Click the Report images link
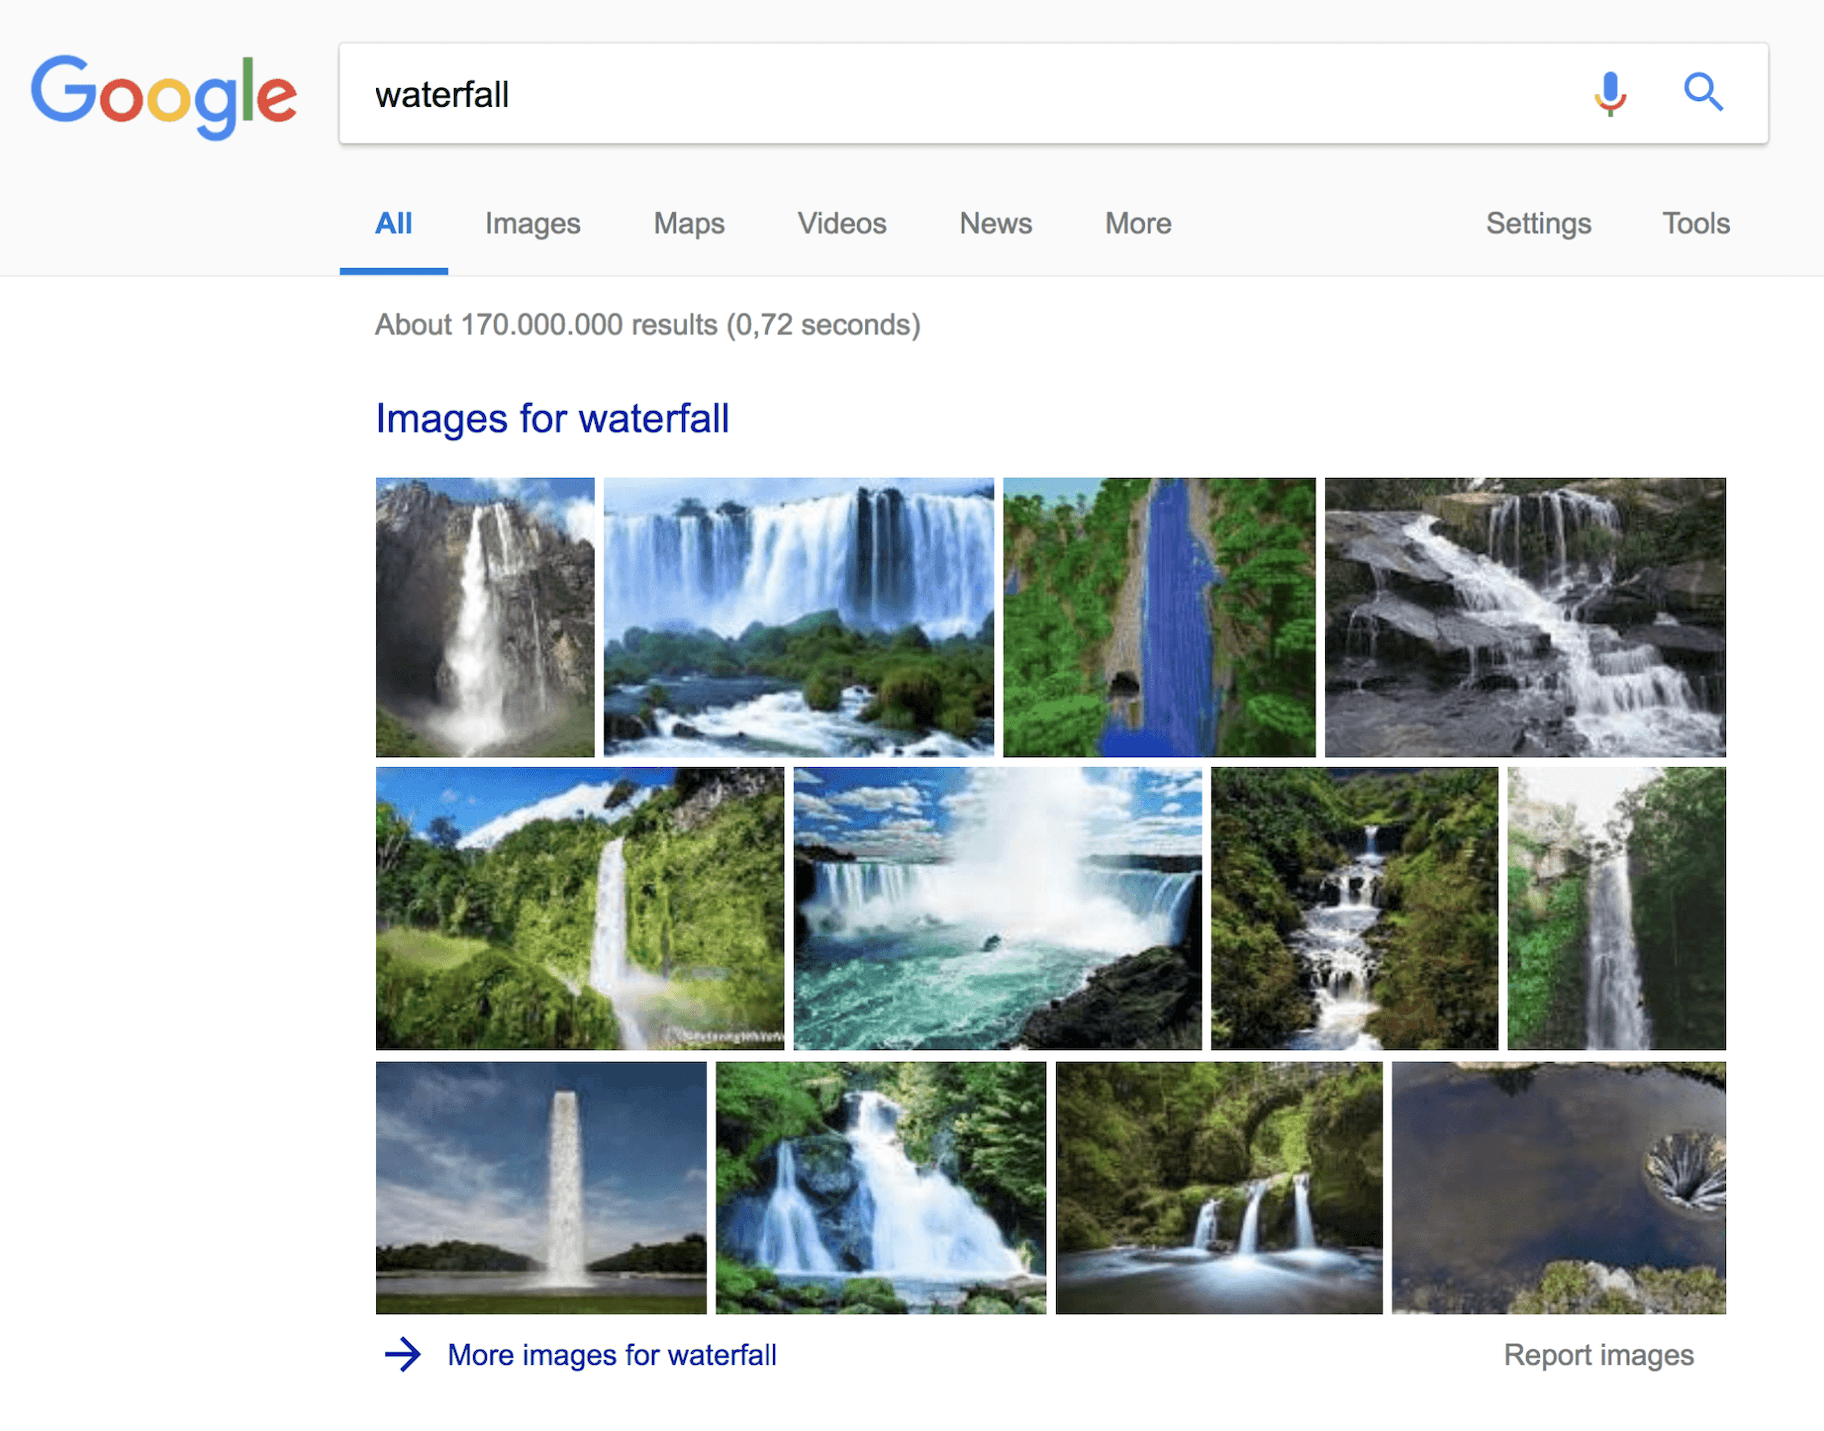 click(1598, 1355)
